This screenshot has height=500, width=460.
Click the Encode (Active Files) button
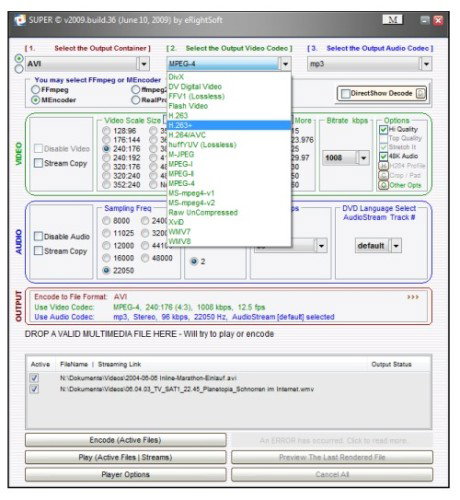(x=125, y=440)
